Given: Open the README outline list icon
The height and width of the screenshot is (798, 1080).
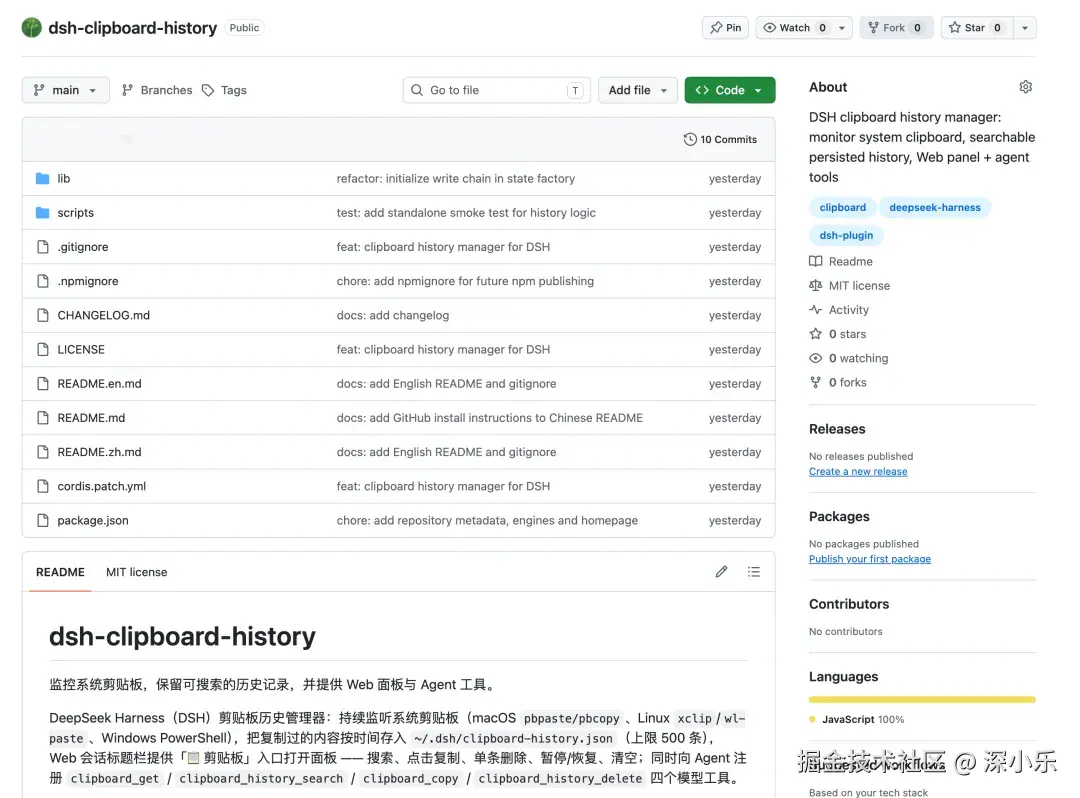Looking at the screenshot, I should 754,571.
